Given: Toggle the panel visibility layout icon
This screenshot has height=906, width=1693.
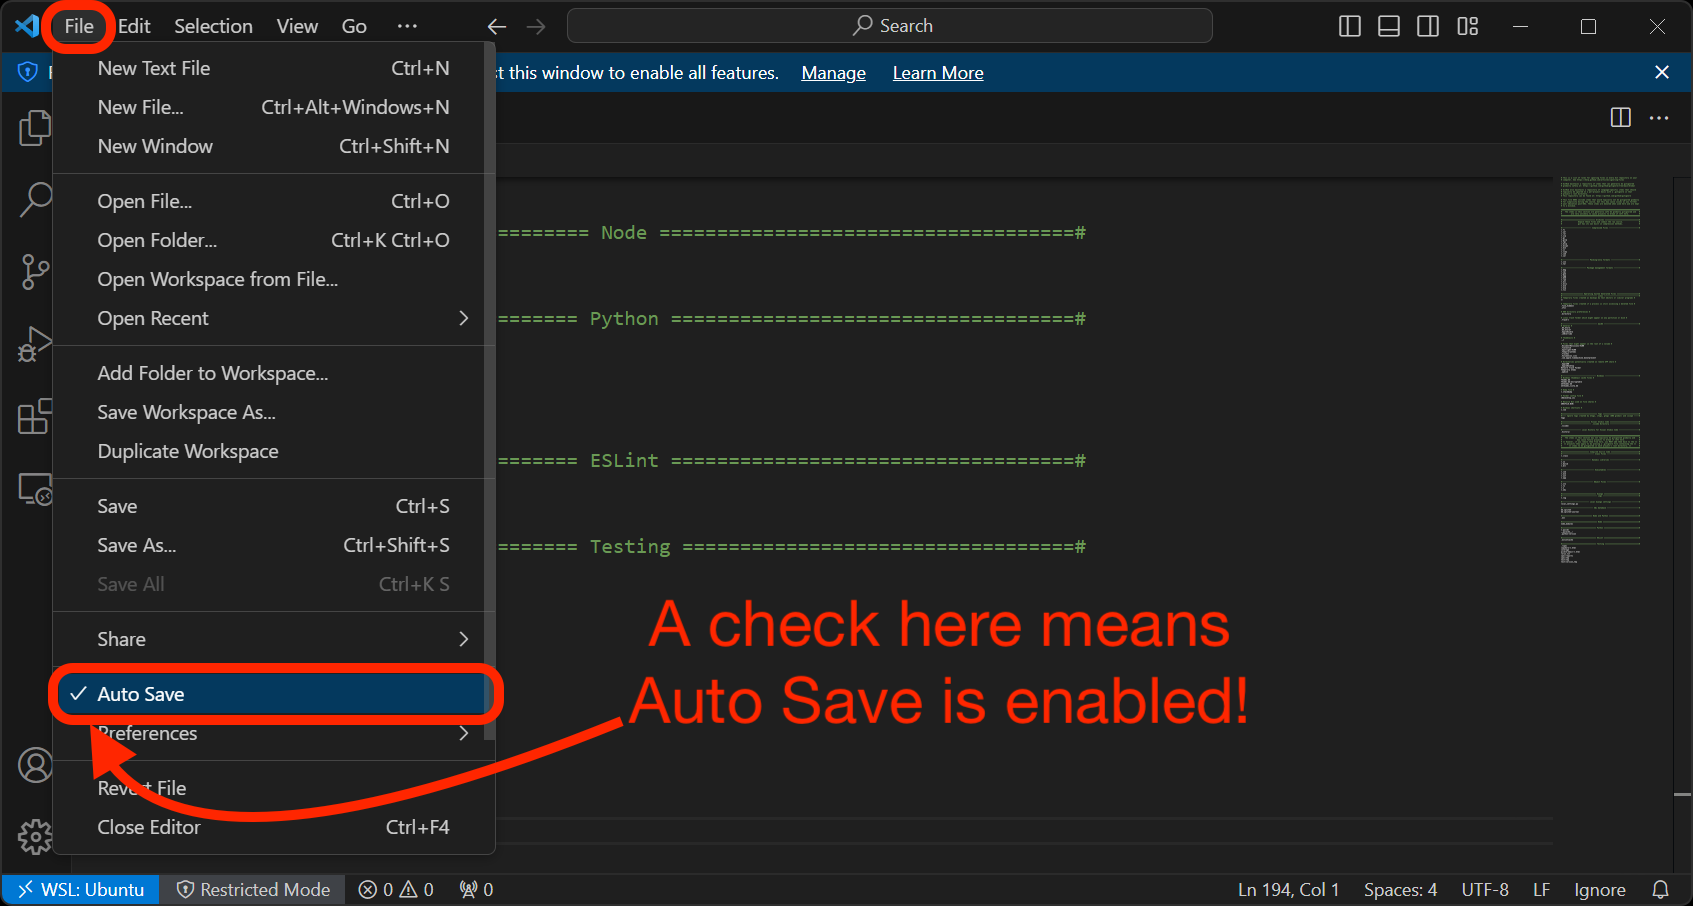Looking at the screenshot, I should pyautogui.click(x=1388, y=26).
